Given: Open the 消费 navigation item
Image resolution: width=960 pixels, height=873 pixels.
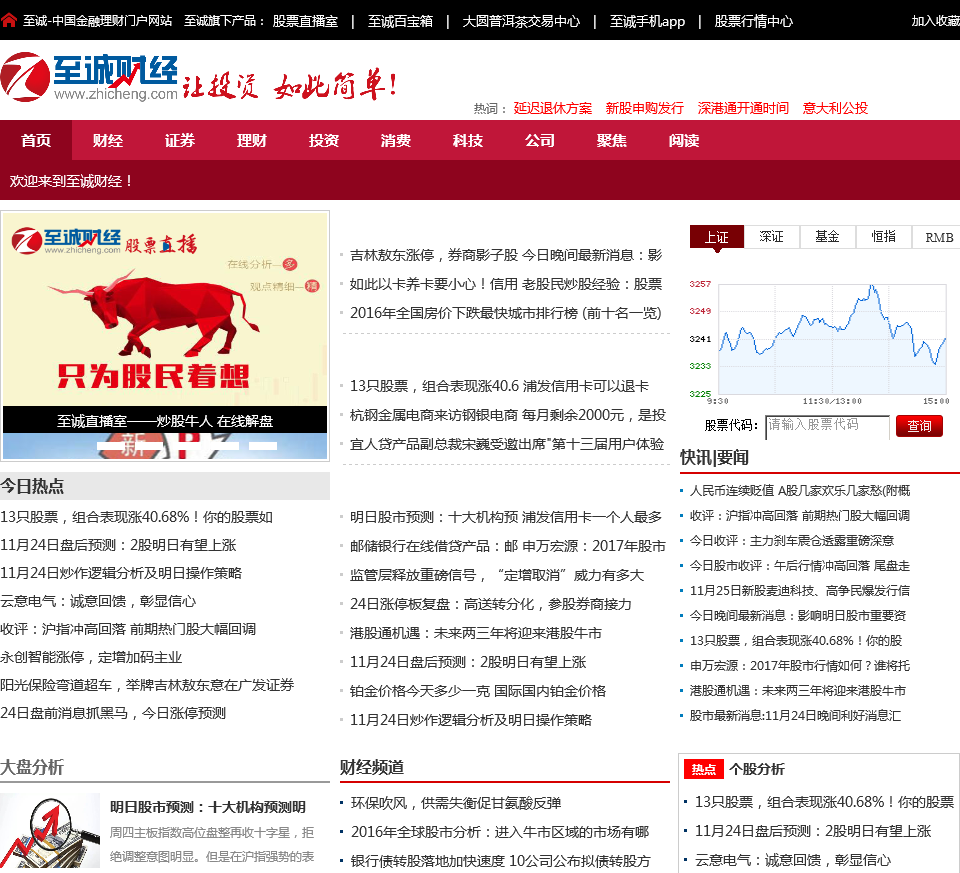Looking at the screenshot, I should click(396, 140).
